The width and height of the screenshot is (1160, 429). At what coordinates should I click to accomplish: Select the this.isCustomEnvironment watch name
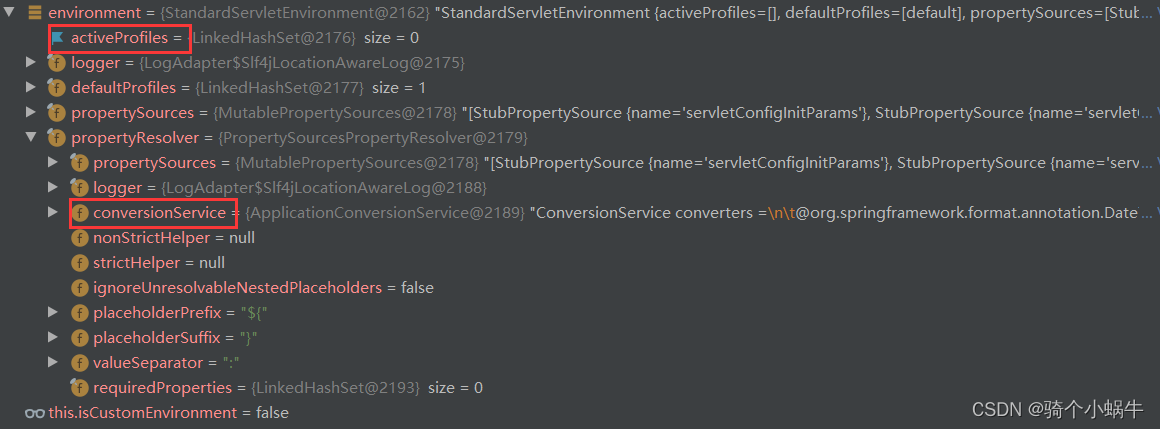(x=143, y=413)
